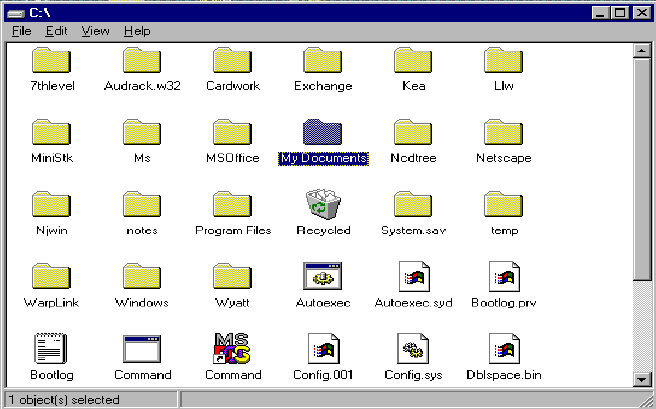Select the Llw folder

[503, 60]
